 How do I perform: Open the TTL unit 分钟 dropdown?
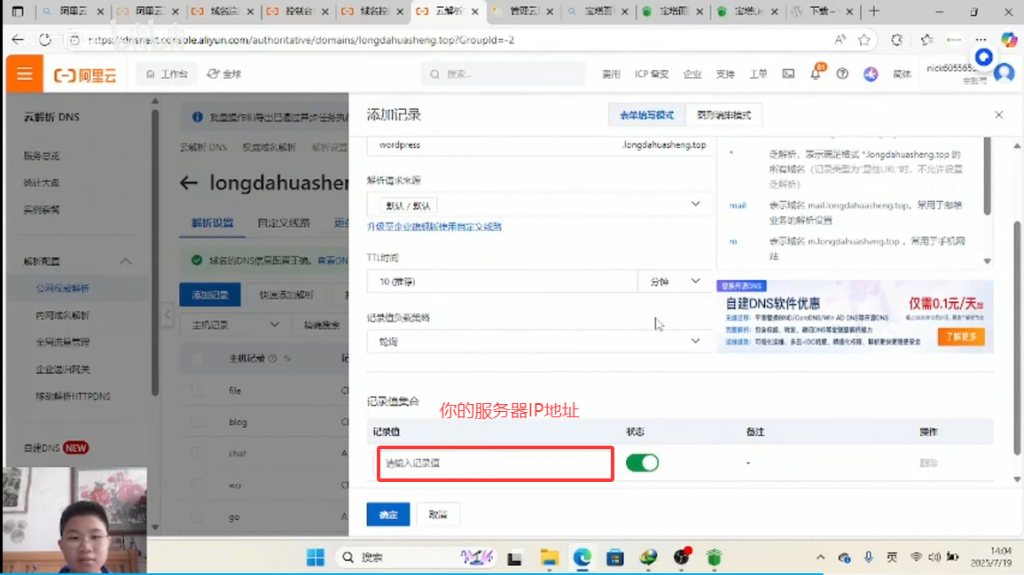click(x=675, y=282)
